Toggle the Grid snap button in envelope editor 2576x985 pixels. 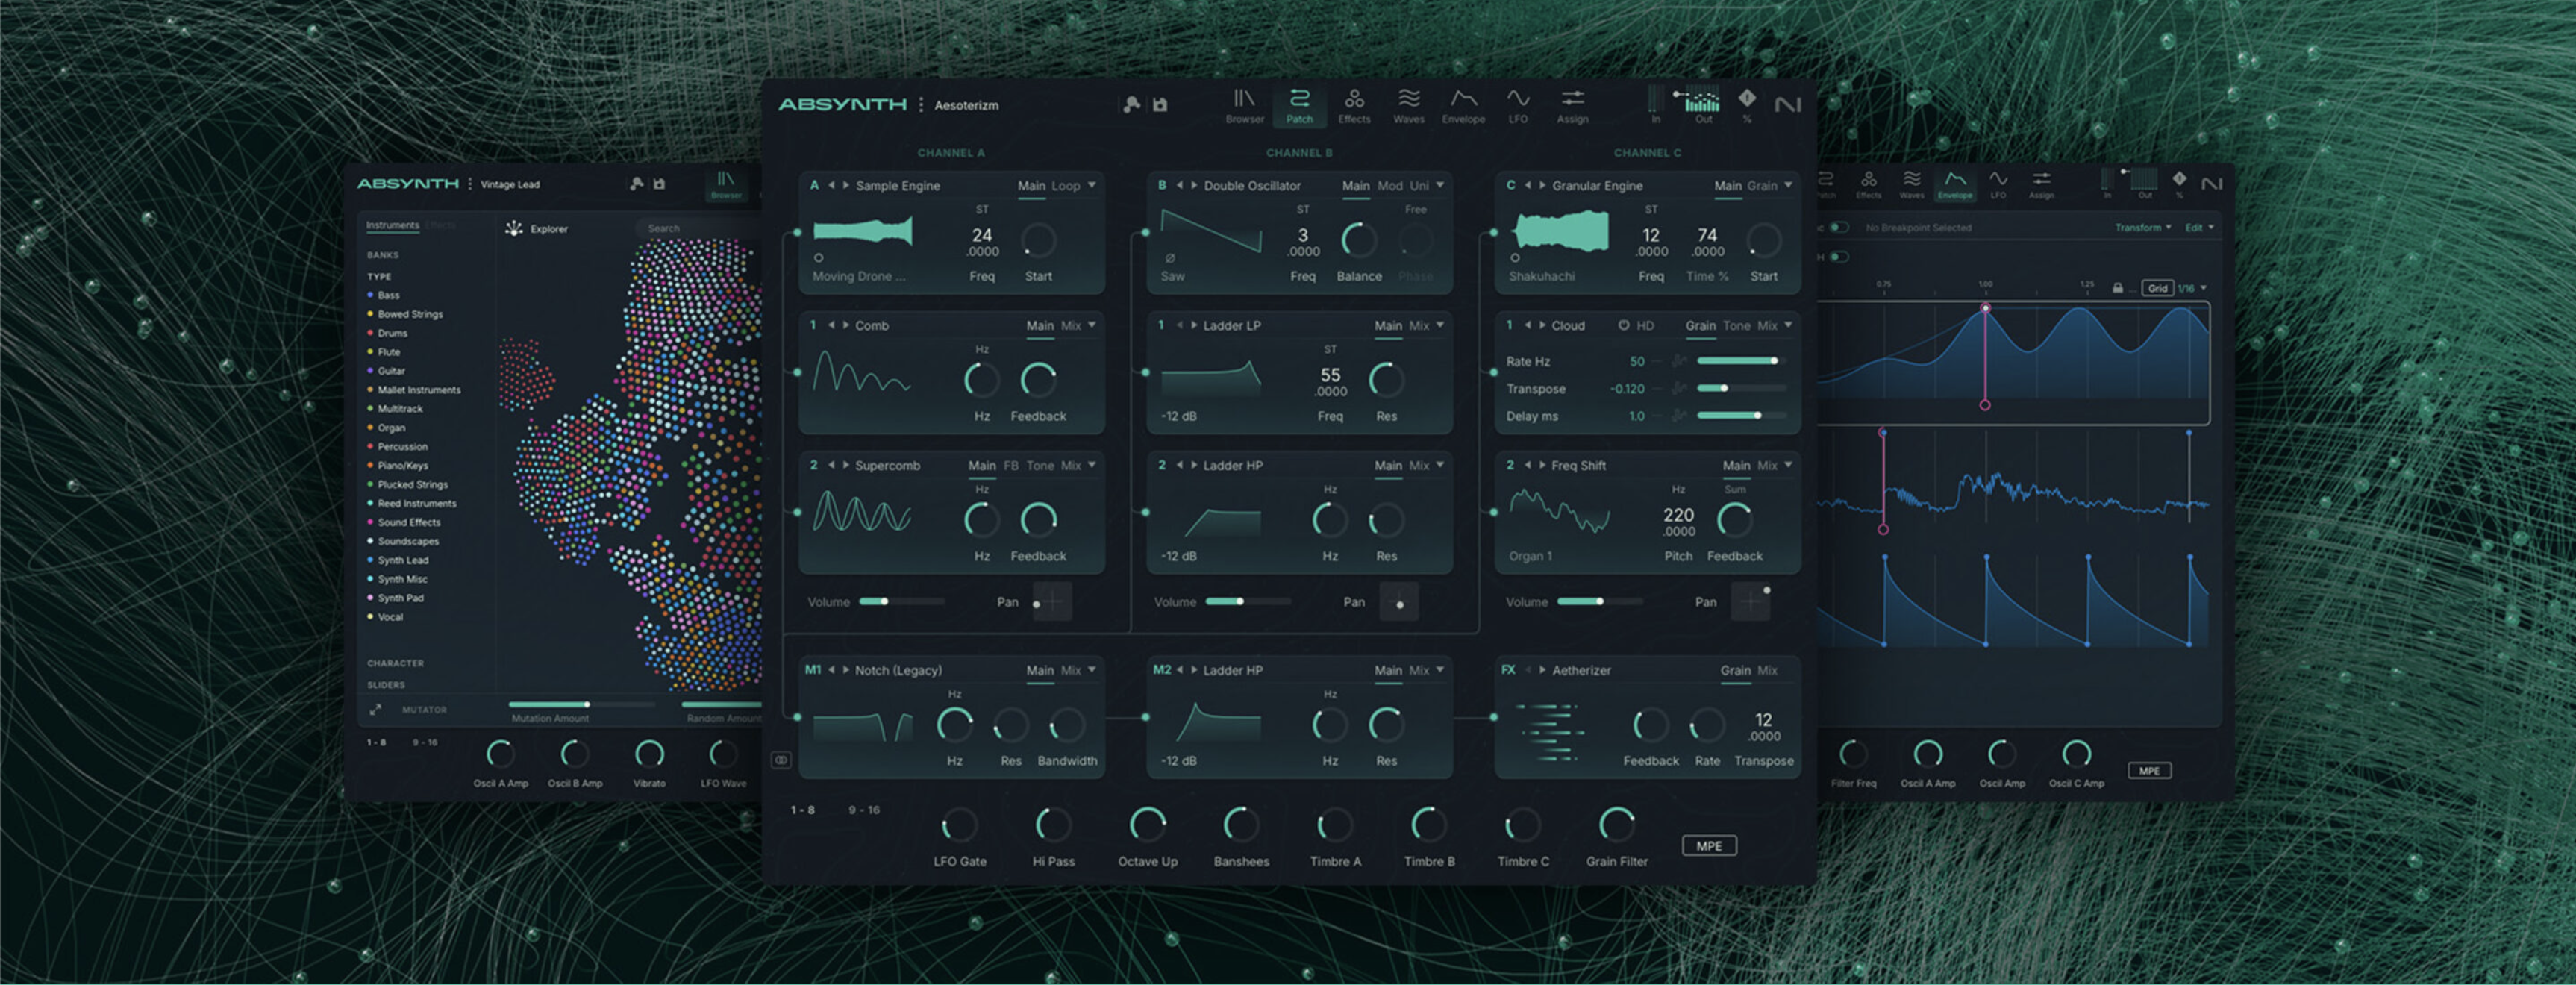(2157, 288)
